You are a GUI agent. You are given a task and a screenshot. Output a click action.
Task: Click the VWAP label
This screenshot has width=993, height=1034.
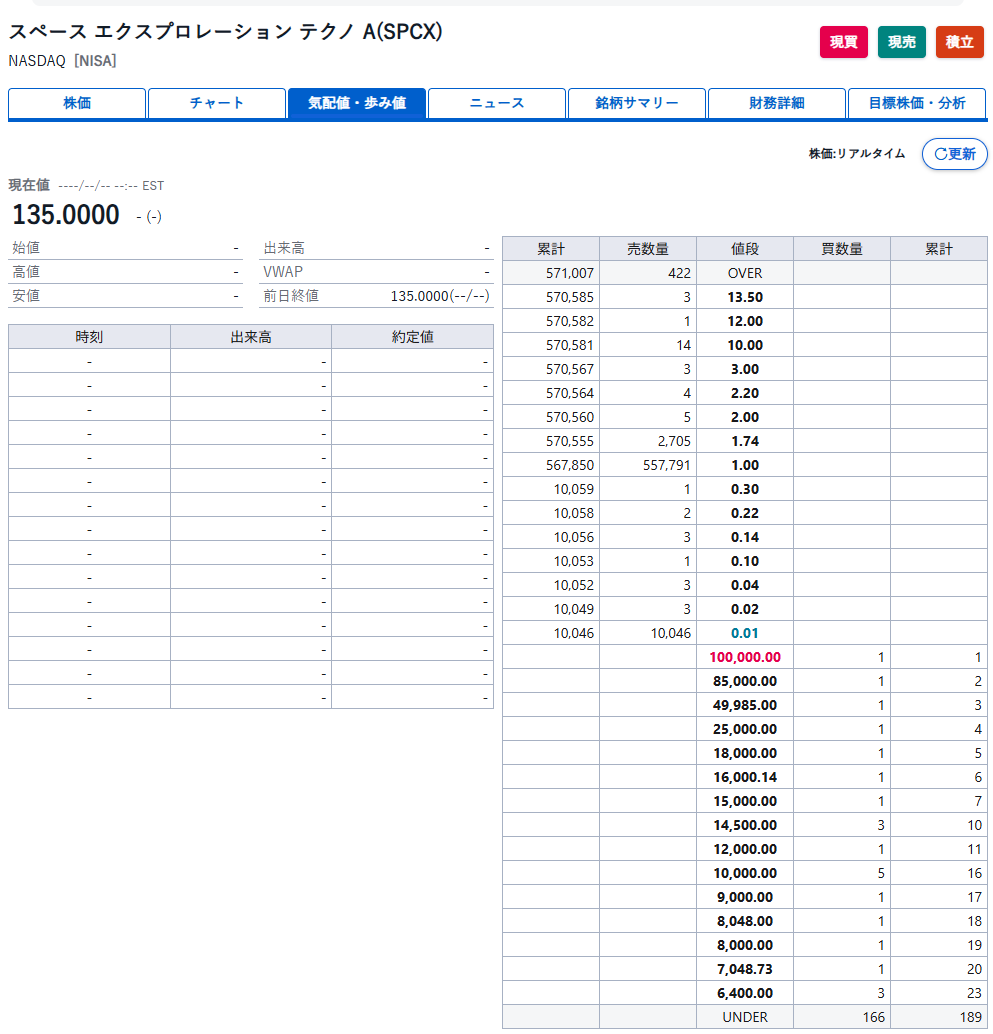[x=283, y=272]
